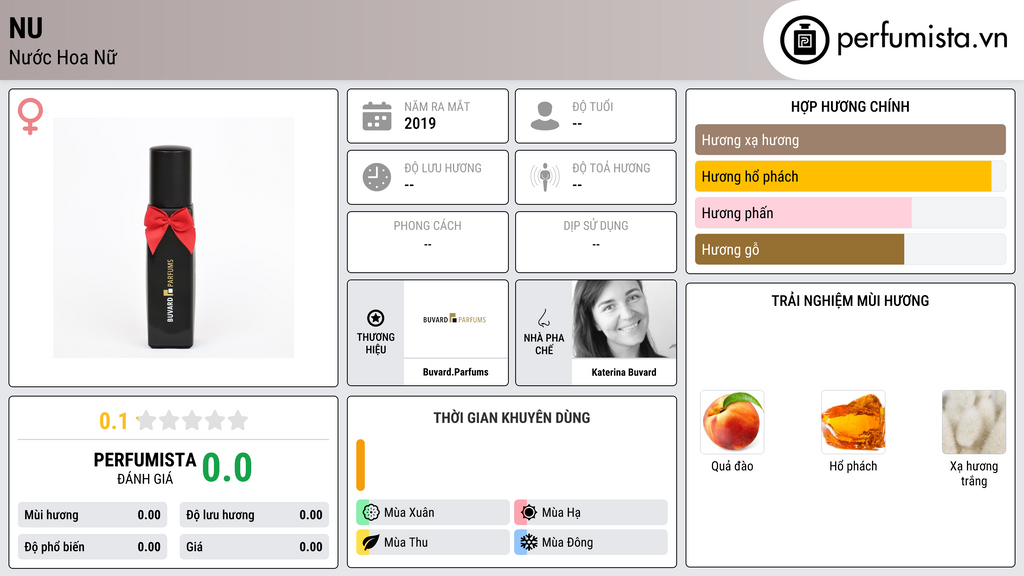Click the nose icon above Nhà pha chế
This screenshot has height=576, width=1024.
(543, 318)
